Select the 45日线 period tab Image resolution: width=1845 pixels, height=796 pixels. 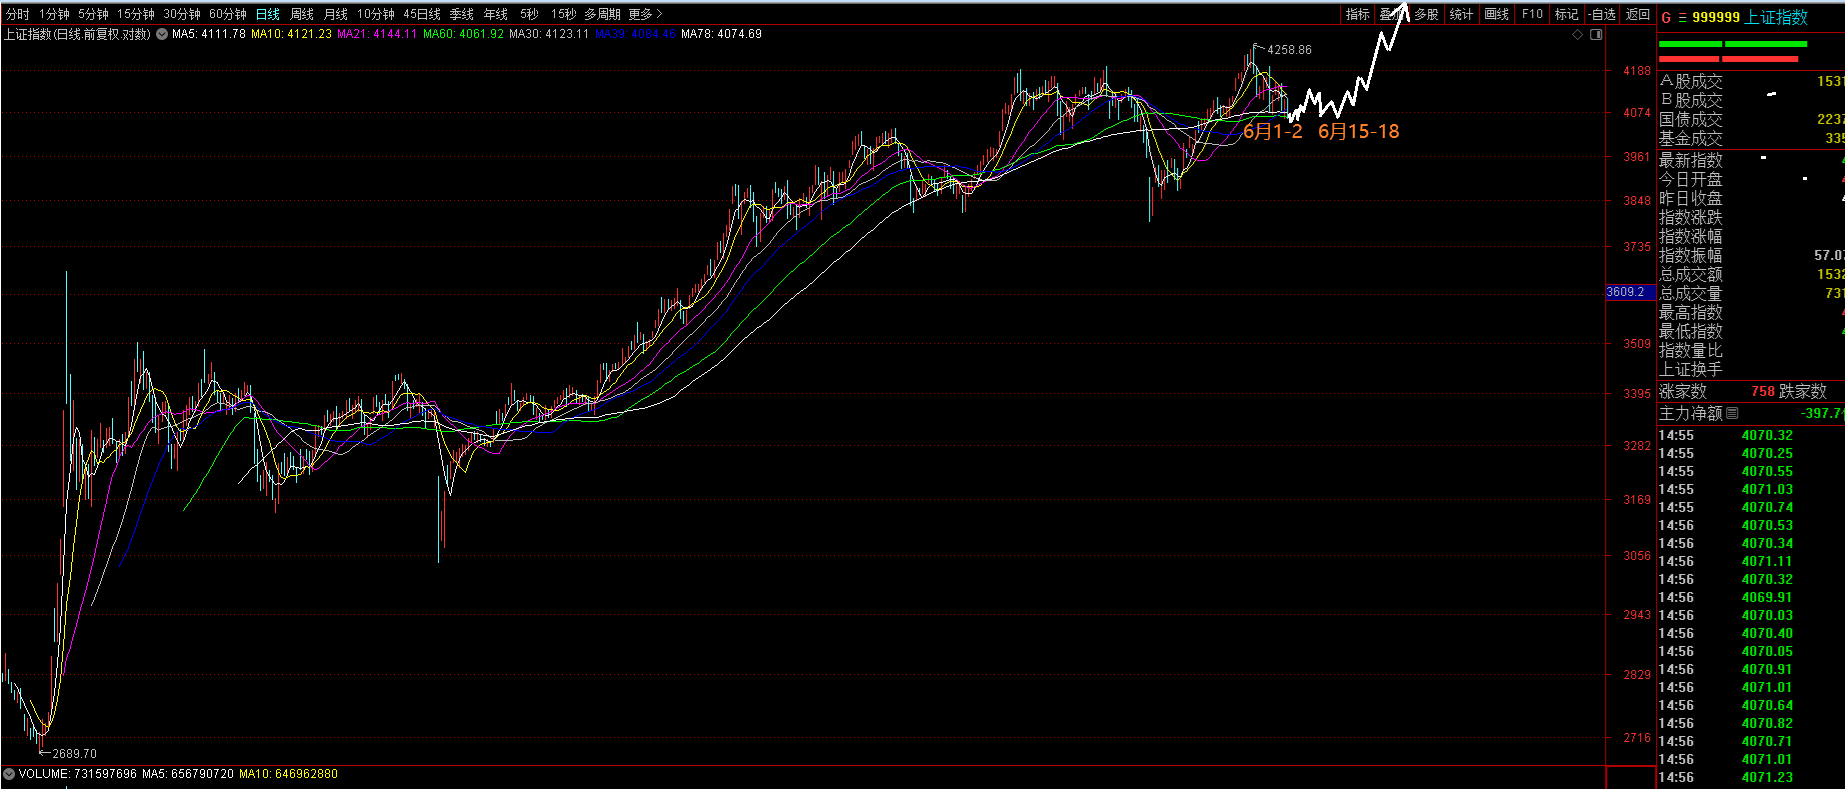click(422, 14)
